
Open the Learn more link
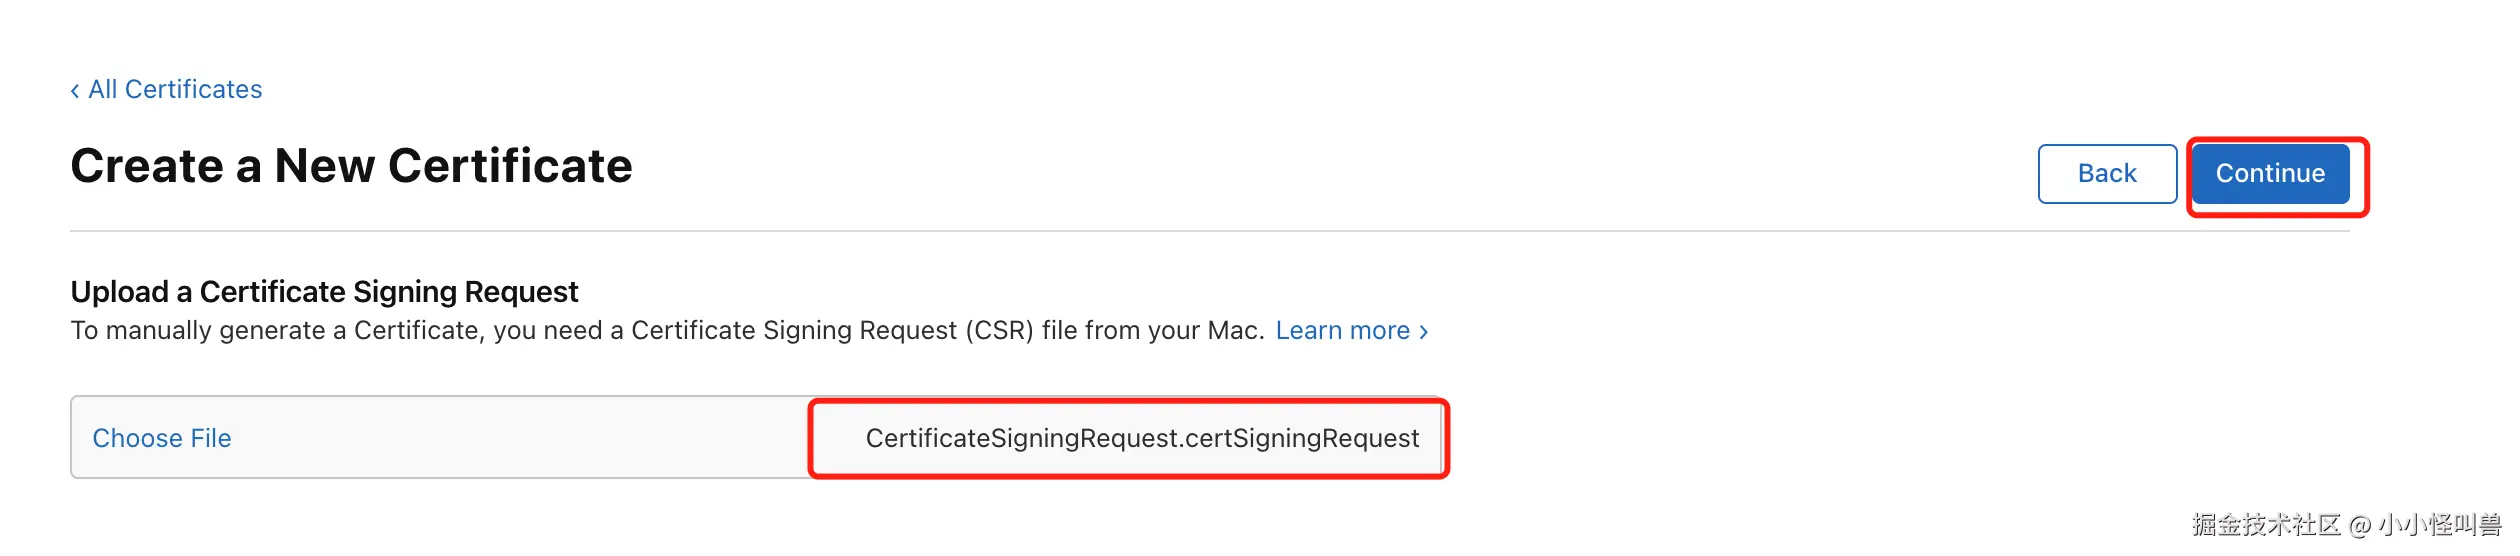pos(1342,331)
